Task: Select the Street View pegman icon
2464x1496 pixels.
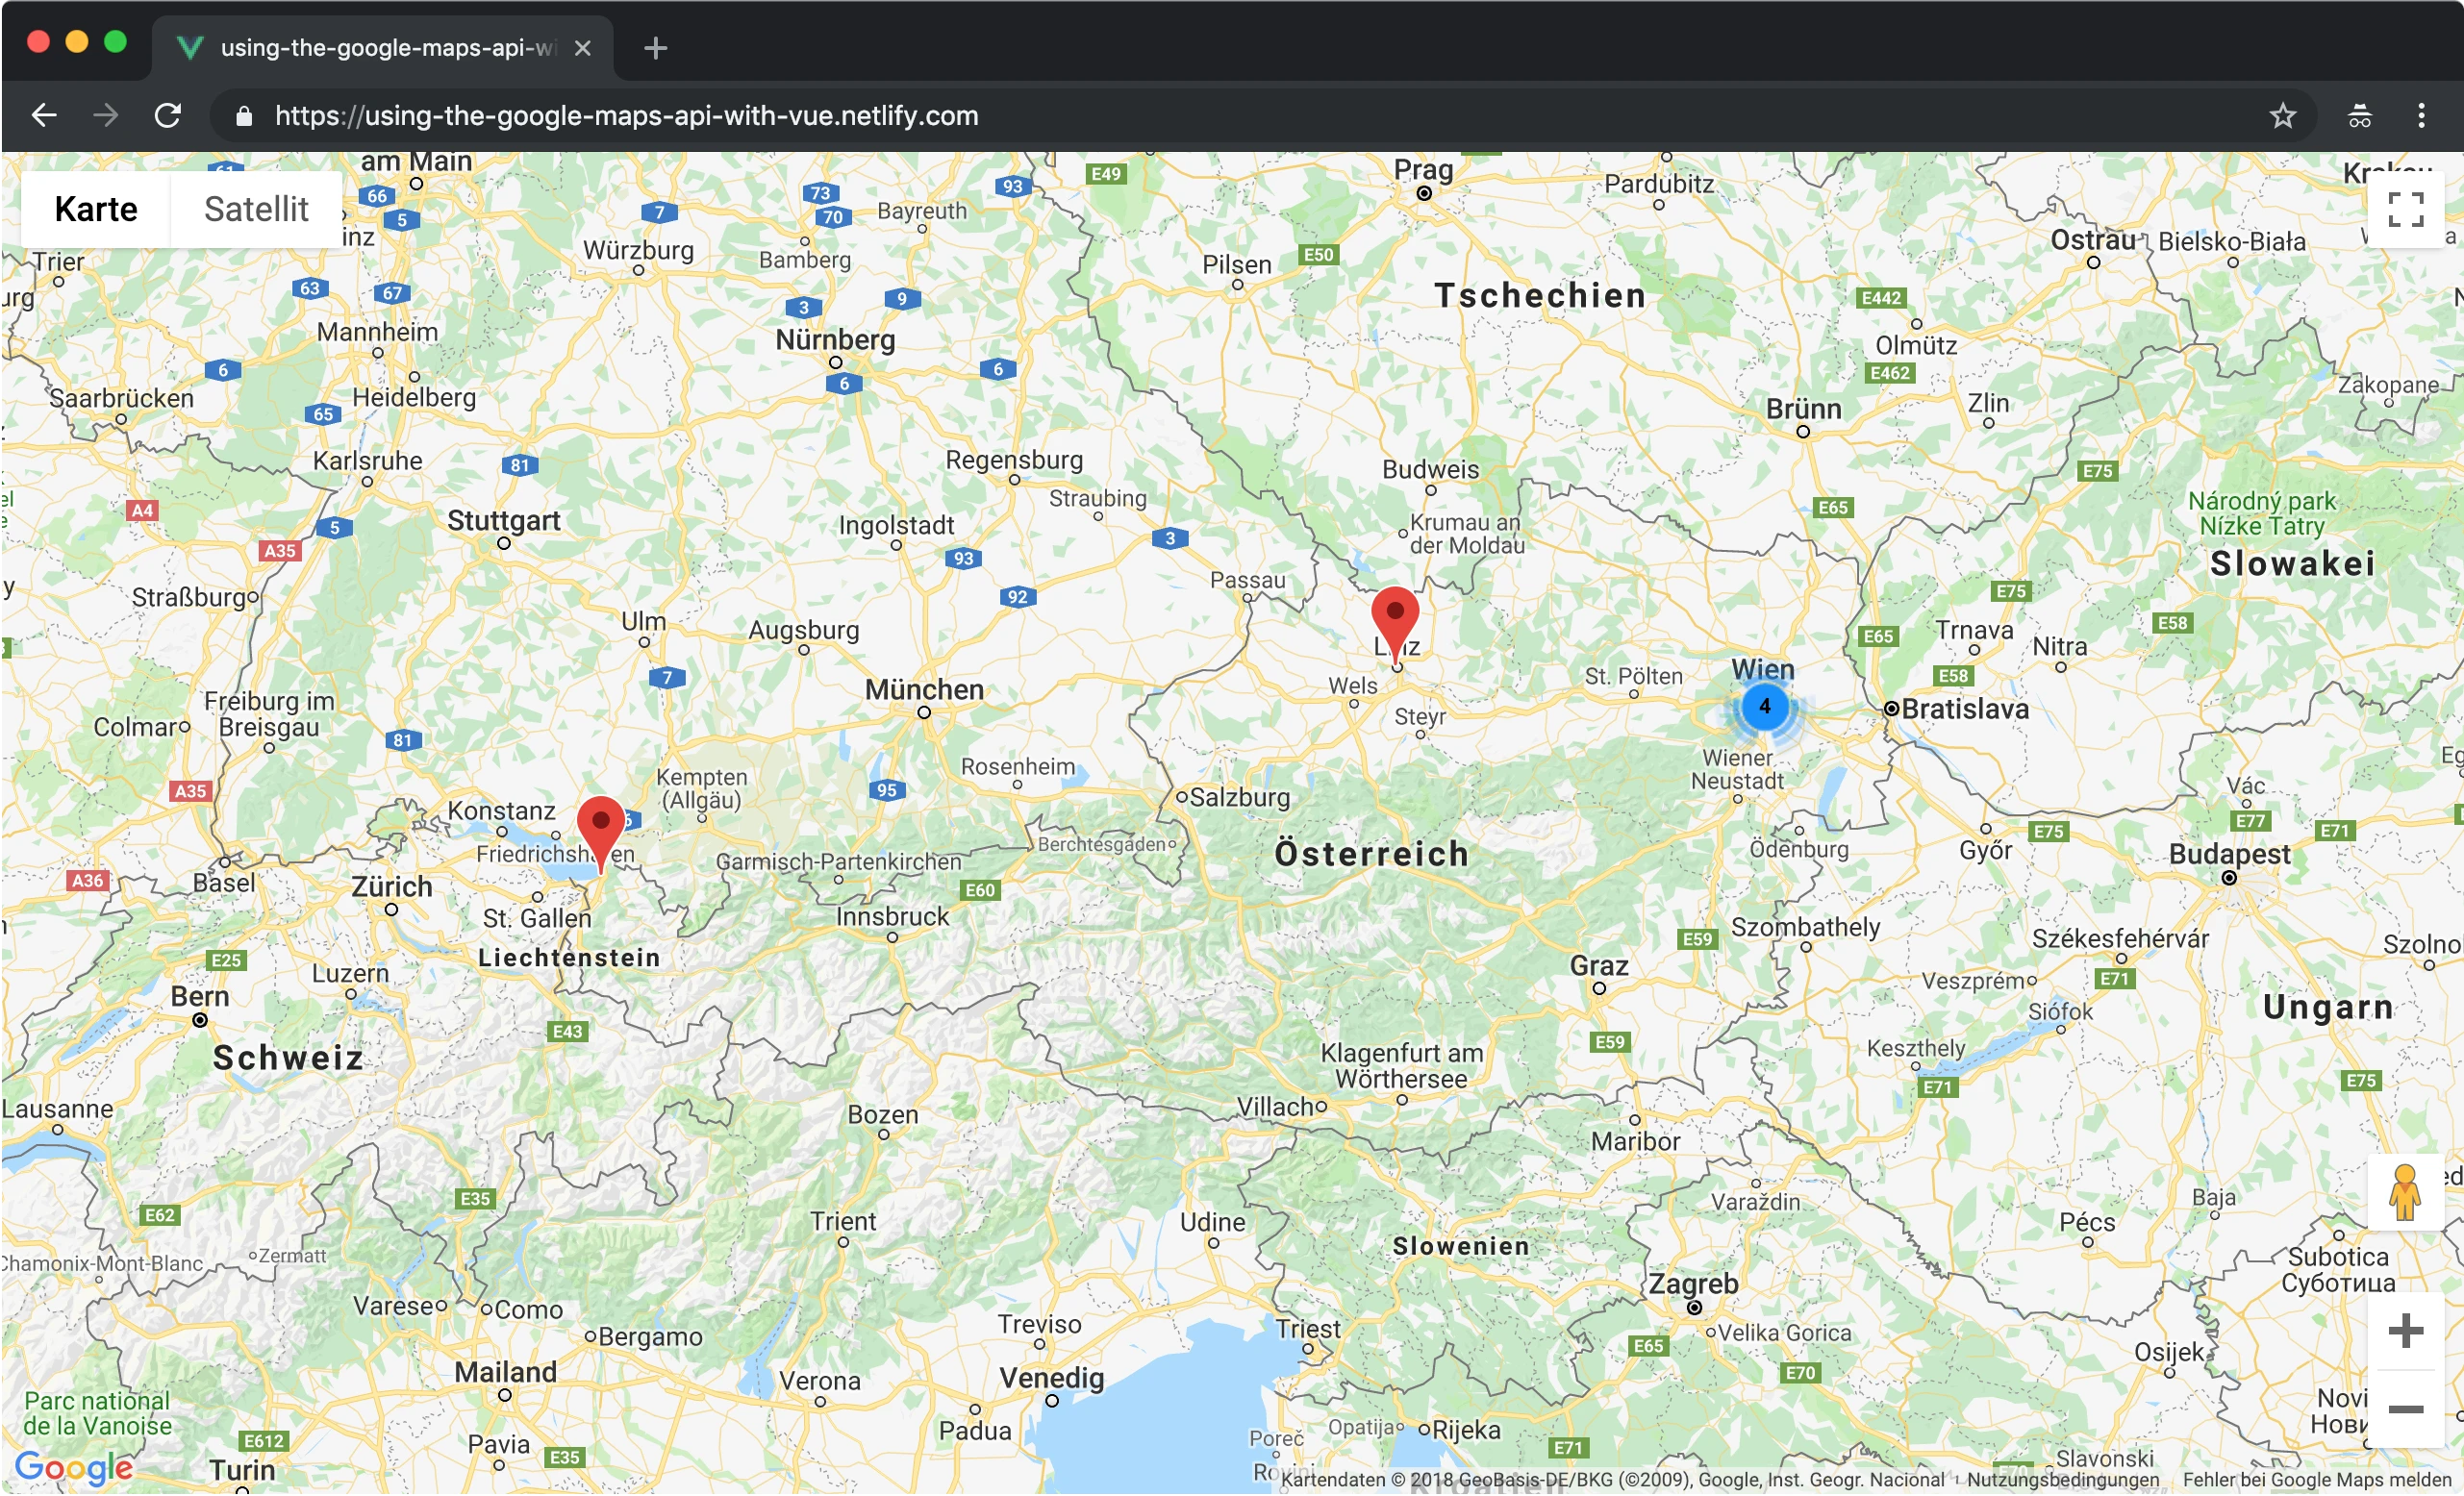Action: click(x=2405, y=1192)
